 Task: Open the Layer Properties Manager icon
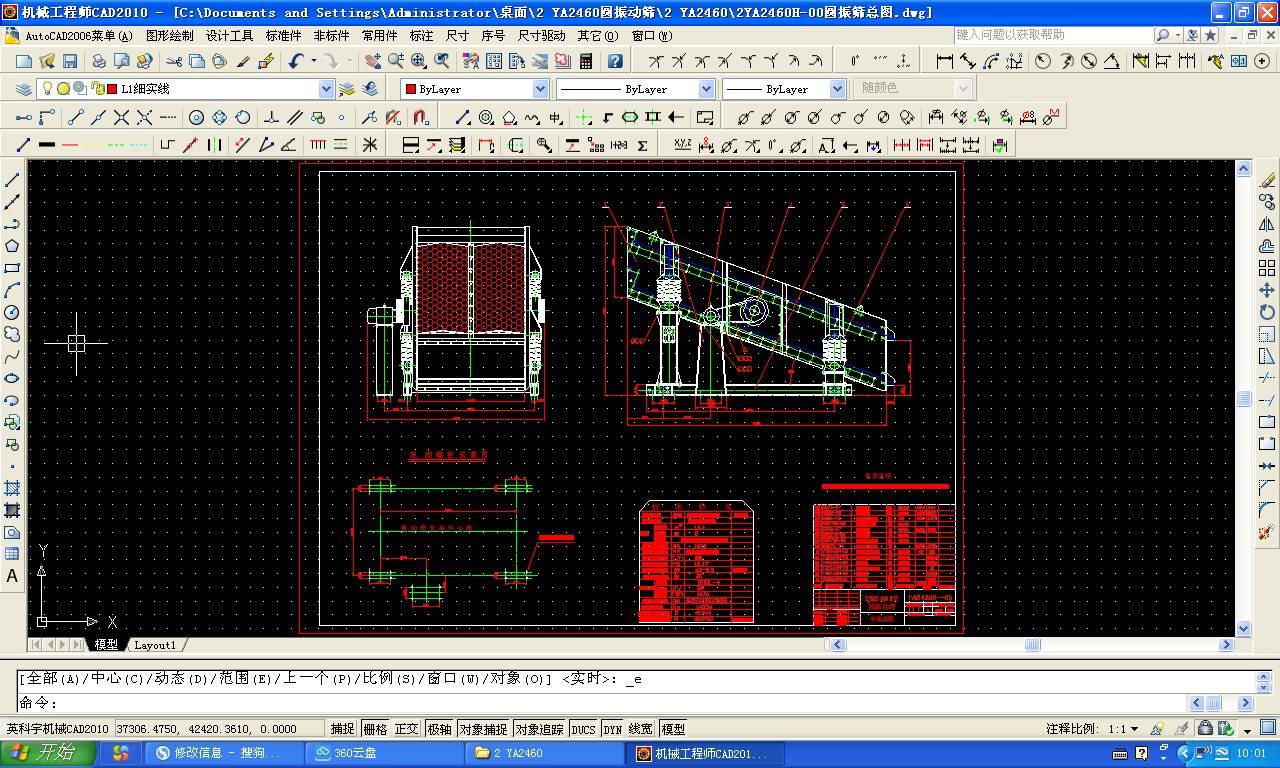coord(24,89)
